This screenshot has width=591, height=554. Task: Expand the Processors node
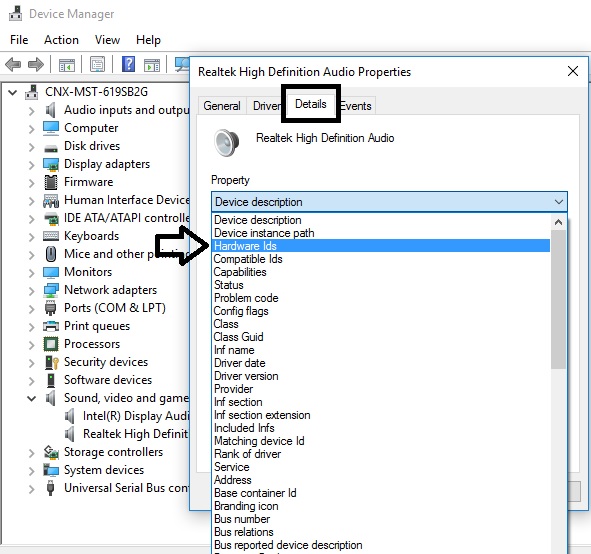pyautogui.click(x=32, y=344)
